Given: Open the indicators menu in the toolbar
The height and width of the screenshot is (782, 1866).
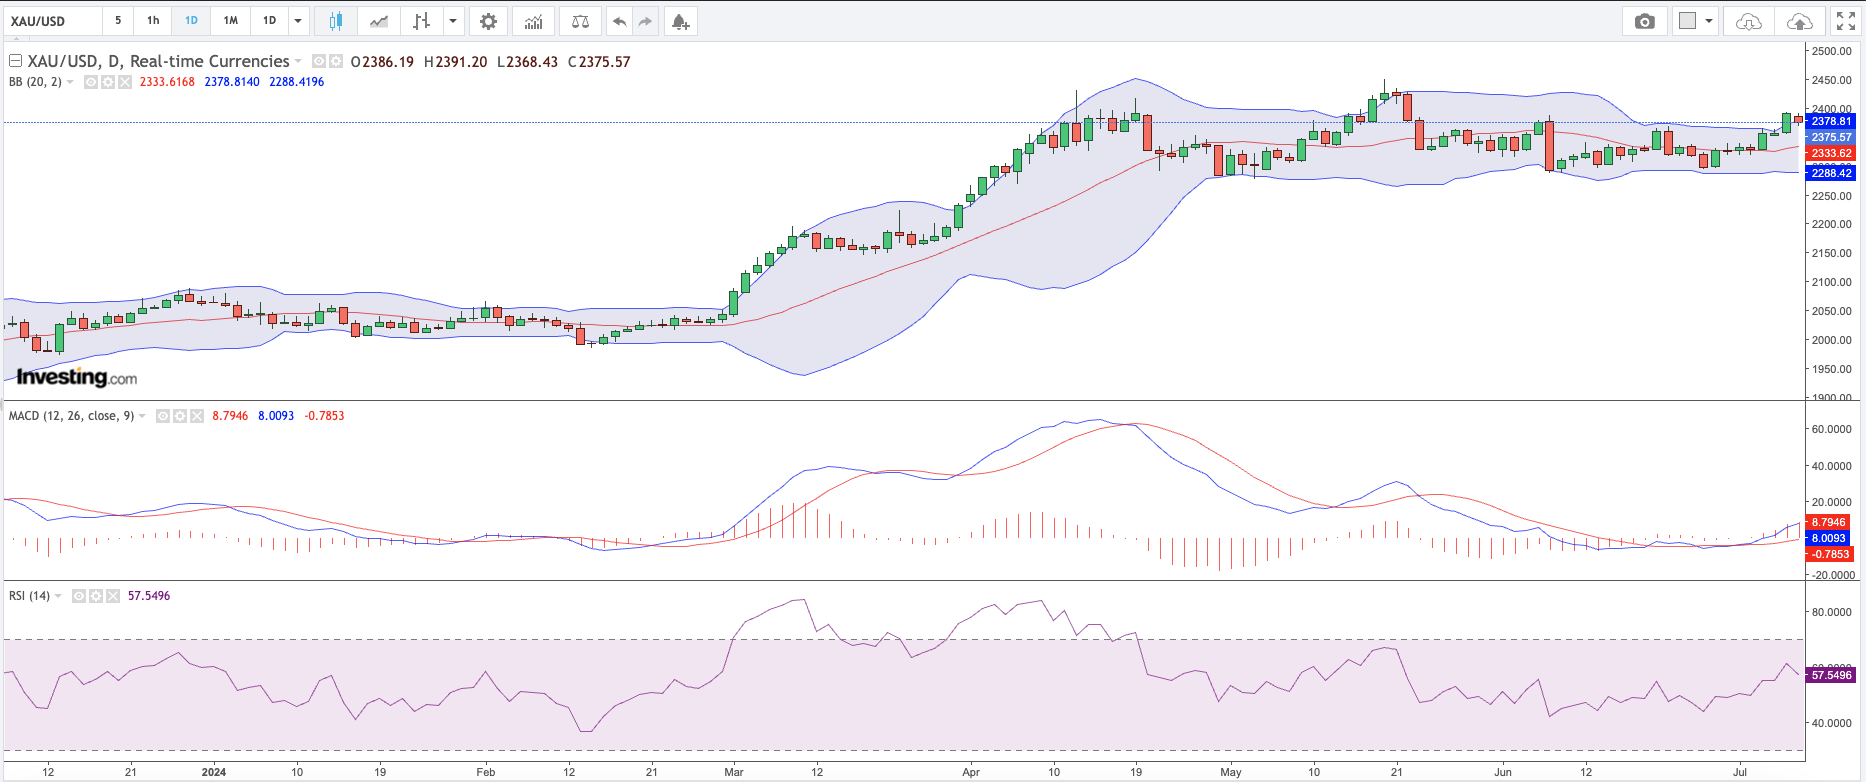Looking at the screenshot, I should click(534, 21).
